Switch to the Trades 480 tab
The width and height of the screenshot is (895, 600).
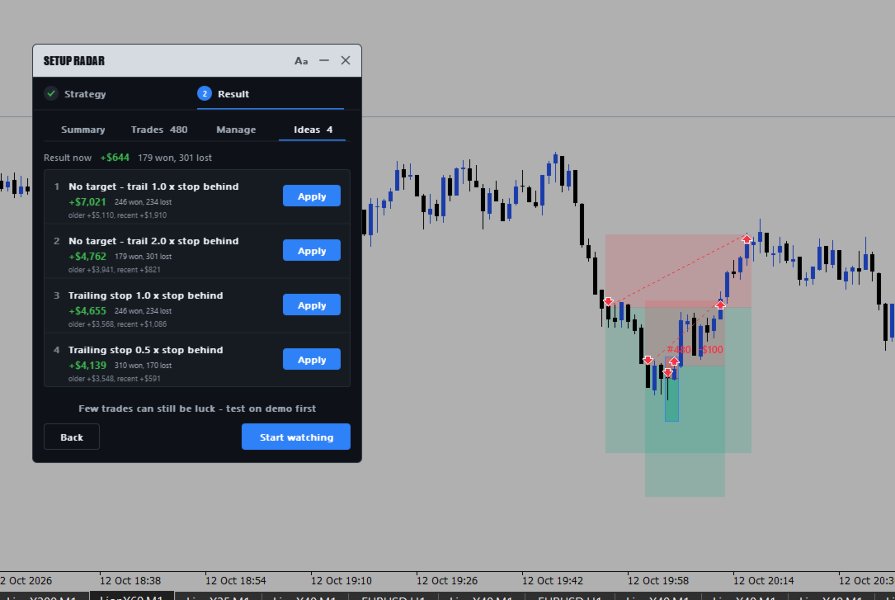point(159,130)
